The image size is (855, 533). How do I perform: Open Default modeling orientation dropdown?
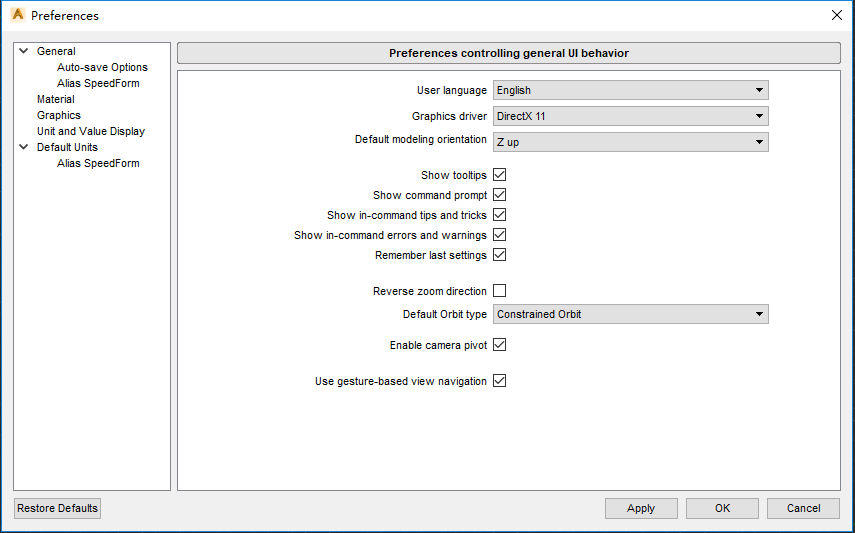click(631, 142)
